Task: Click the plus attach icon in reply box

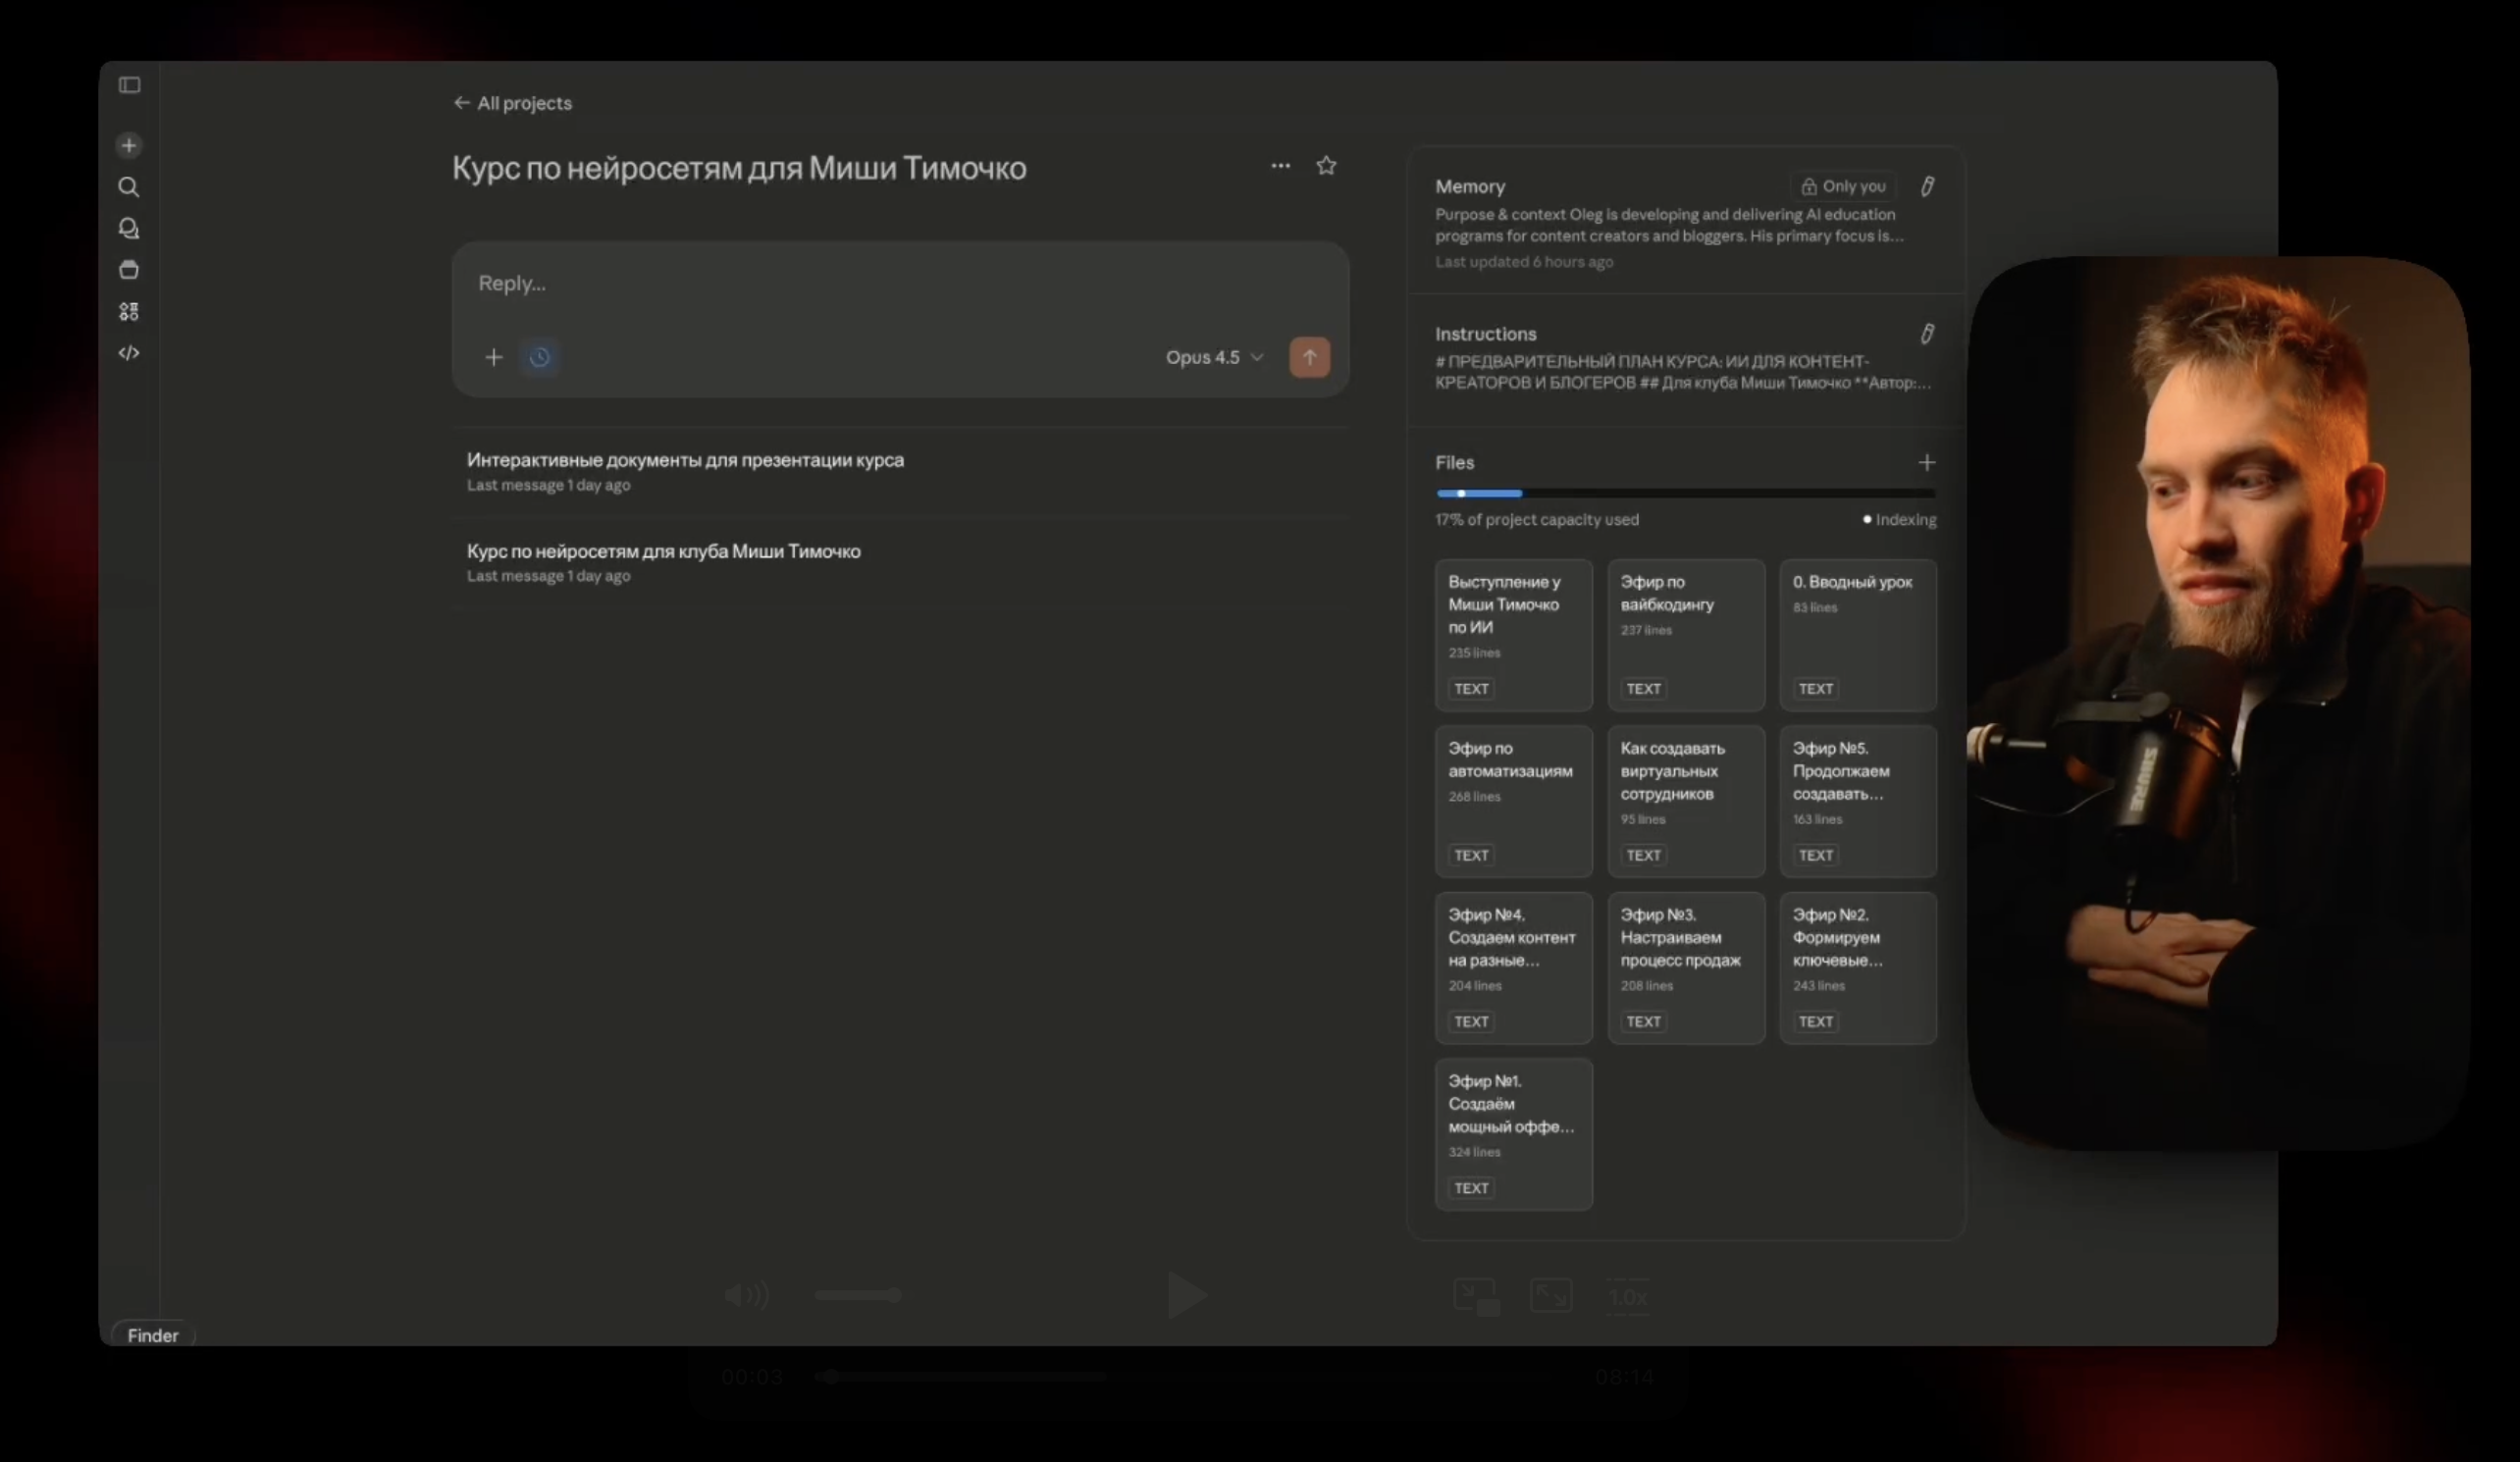Action: tap(493, 357)
